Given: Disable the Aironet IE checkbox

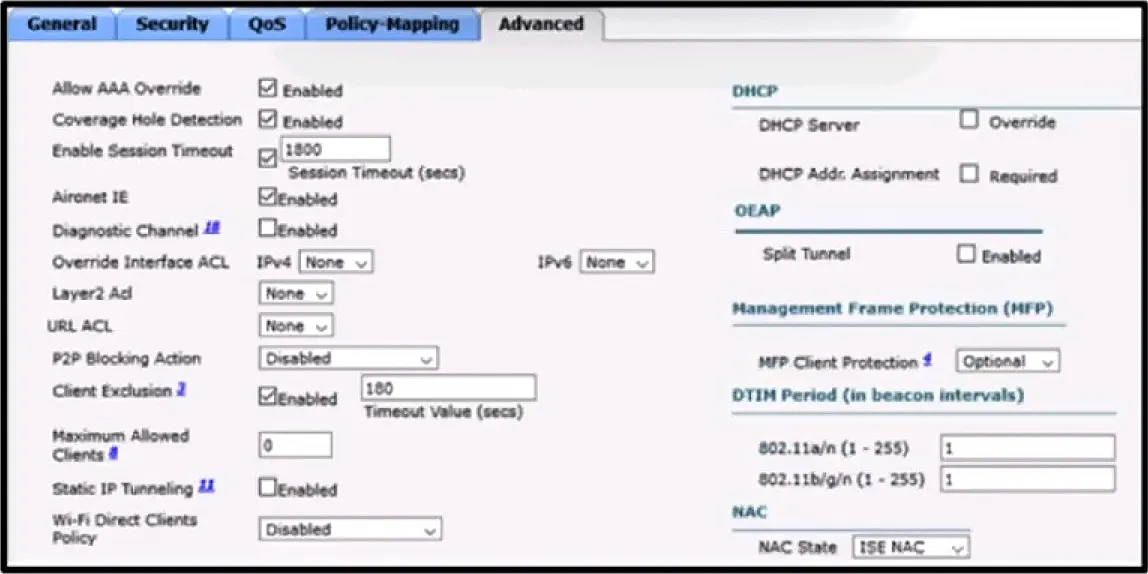Looking at the screenshot, I should (x=267, y=197).
